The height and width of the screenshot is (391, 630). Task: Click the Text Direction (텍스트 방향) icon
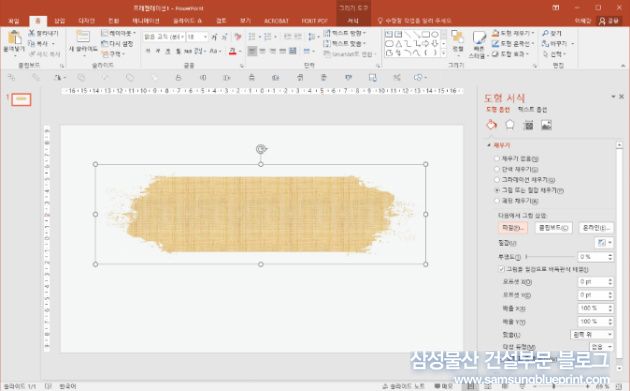pos(327,33)
